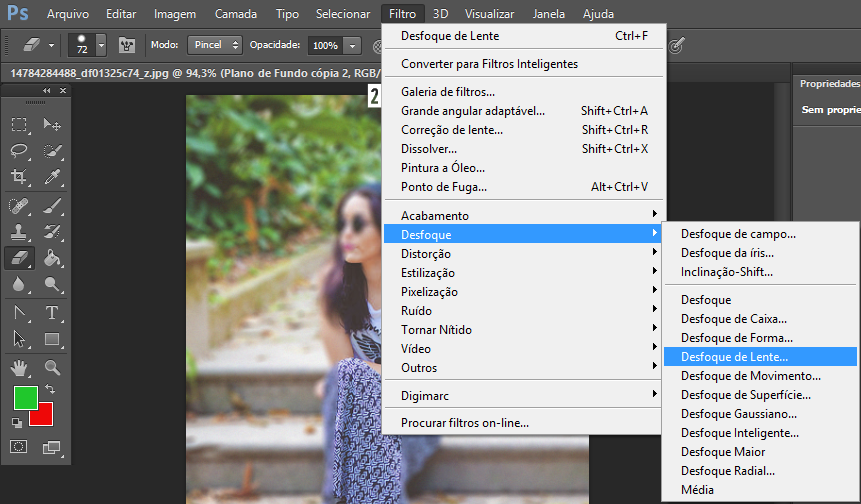Open the Camada menu

tap(236, 14)
